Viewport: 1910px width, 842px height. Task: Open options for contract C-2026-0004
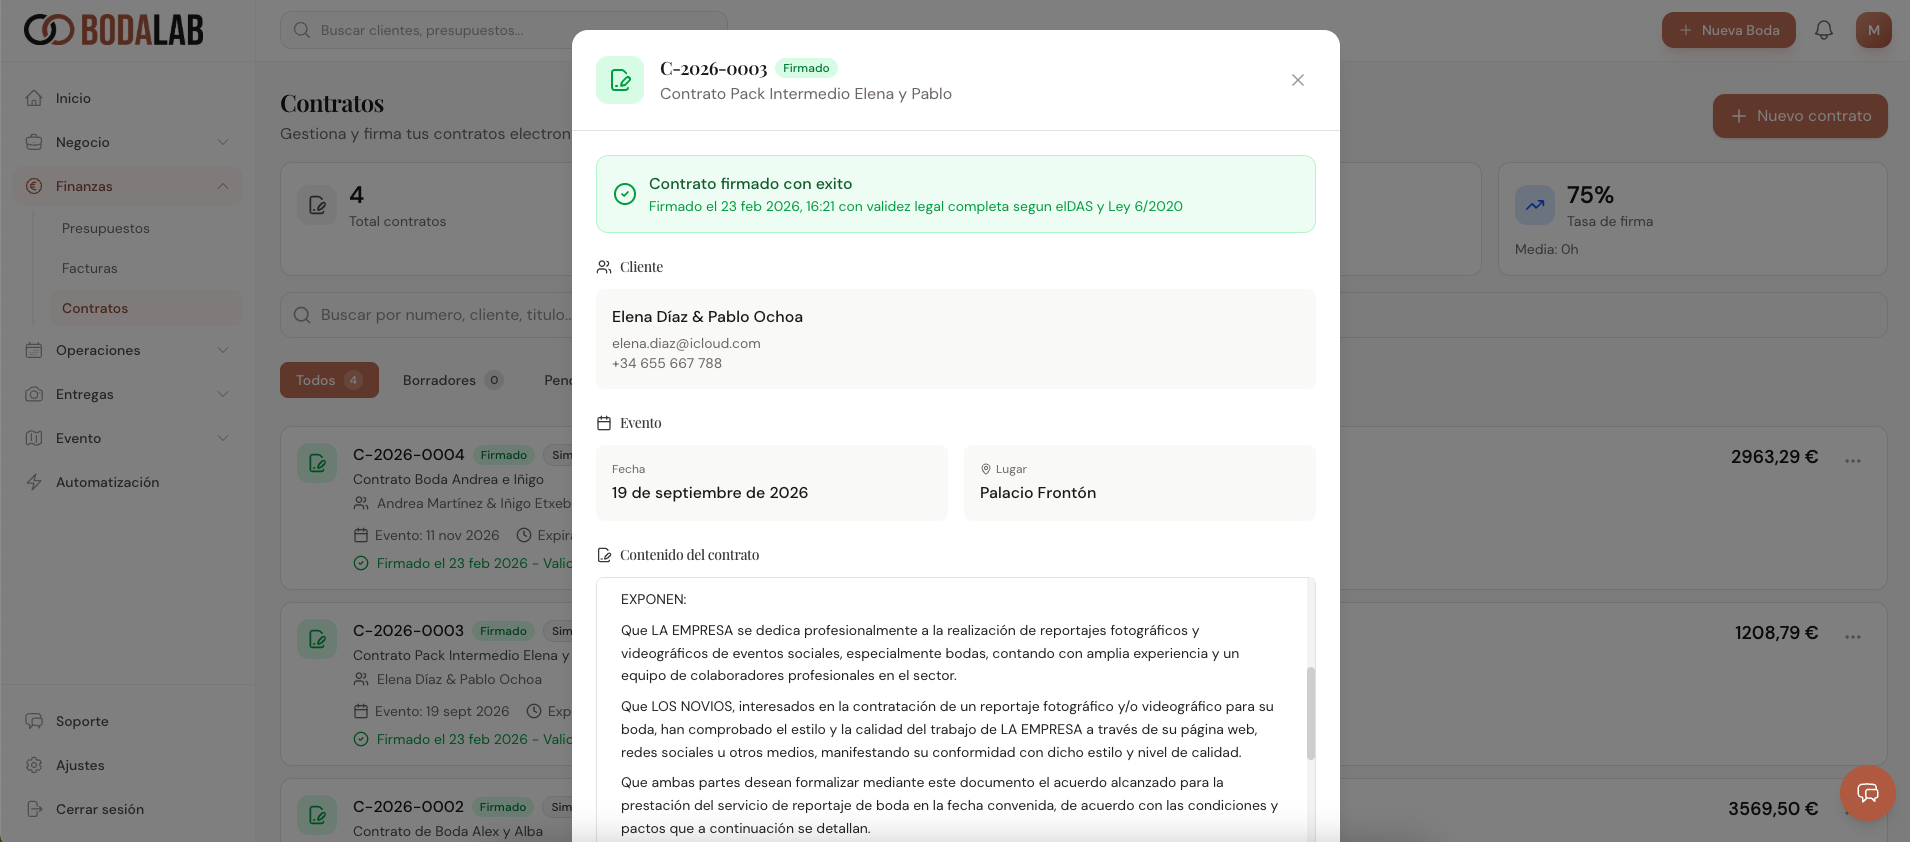tap(1853, 460)
